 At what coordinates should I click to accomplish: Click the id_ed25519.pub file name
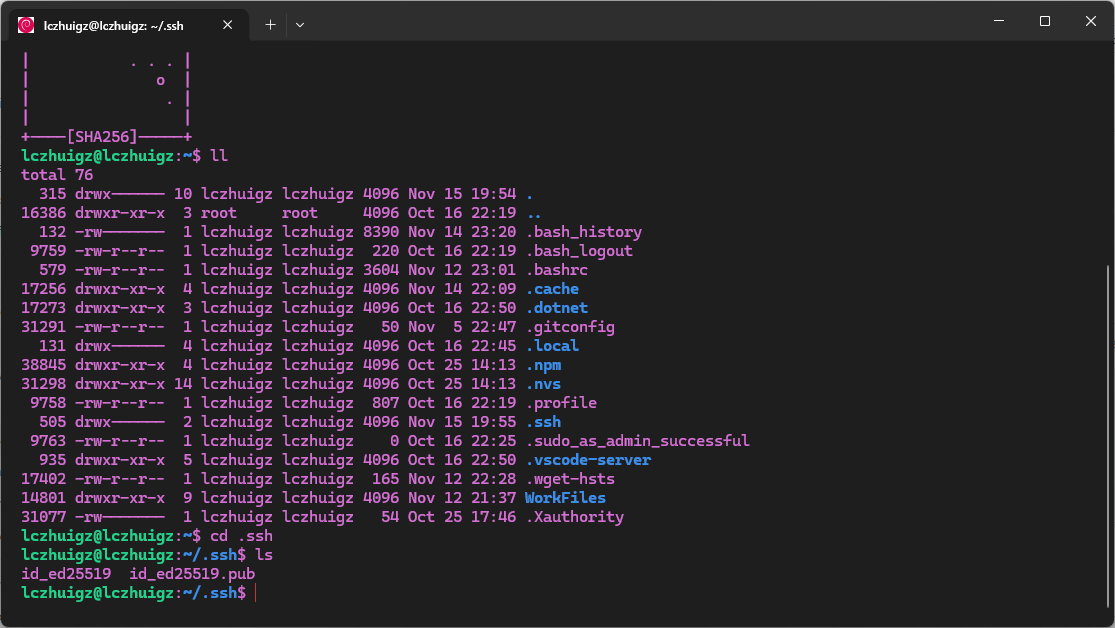[192, 574]
